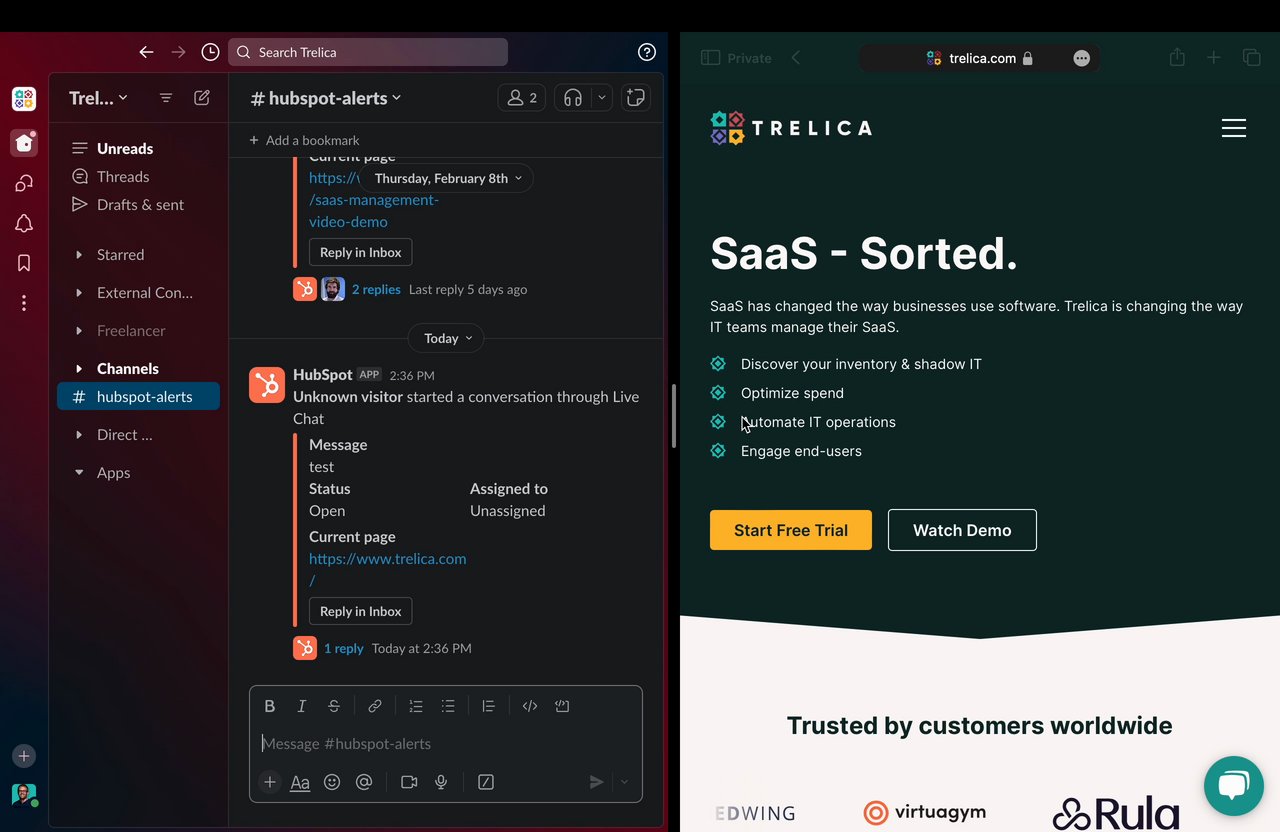The height and width of the screenshot is (832, 1280).
Task: Open slash shortcuts in composer
Action: pos(486,782)
